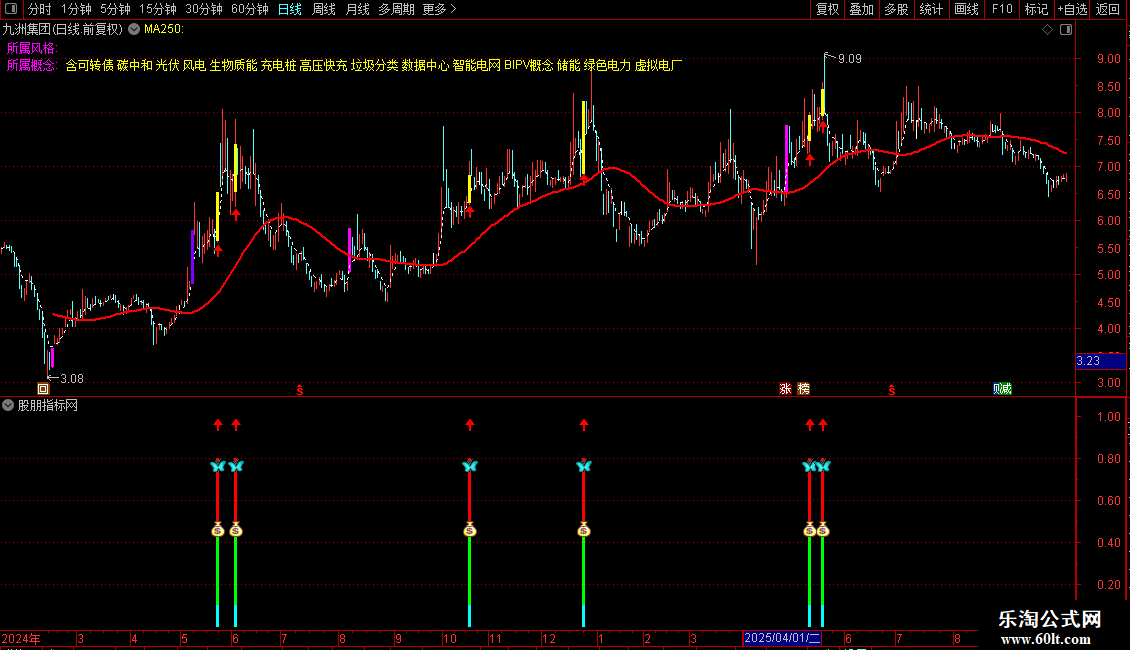The image size is (1130, 650).
Task: Click the 储能 concept tag
Action: point(568,66)
